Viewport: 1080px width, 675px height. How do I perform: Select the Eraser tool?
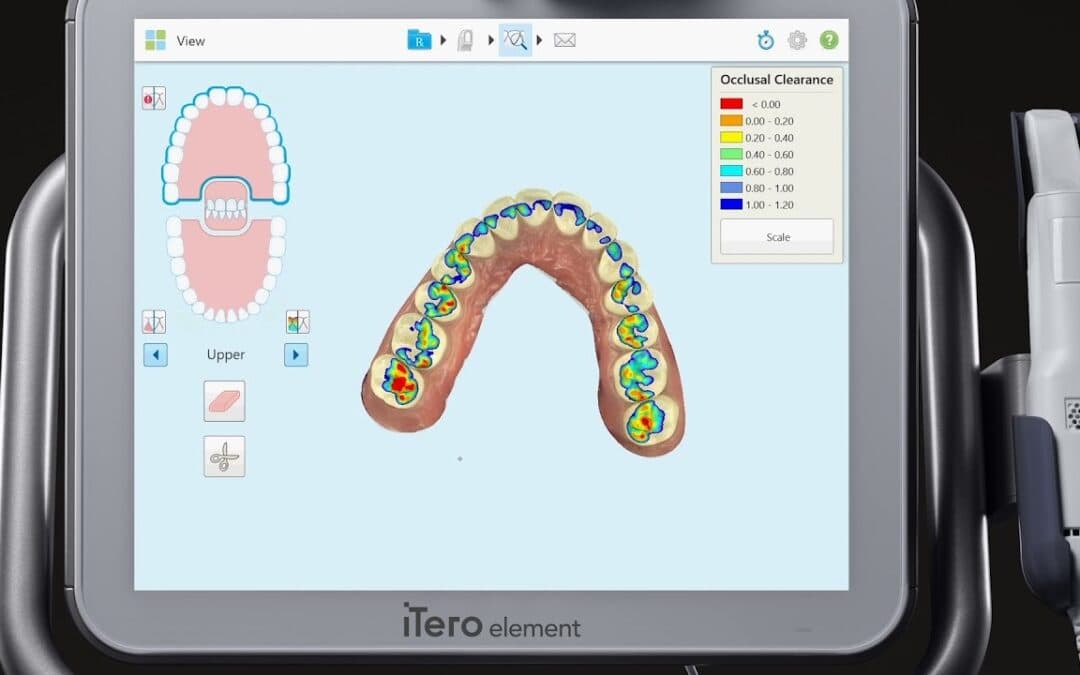click(224, 400)
